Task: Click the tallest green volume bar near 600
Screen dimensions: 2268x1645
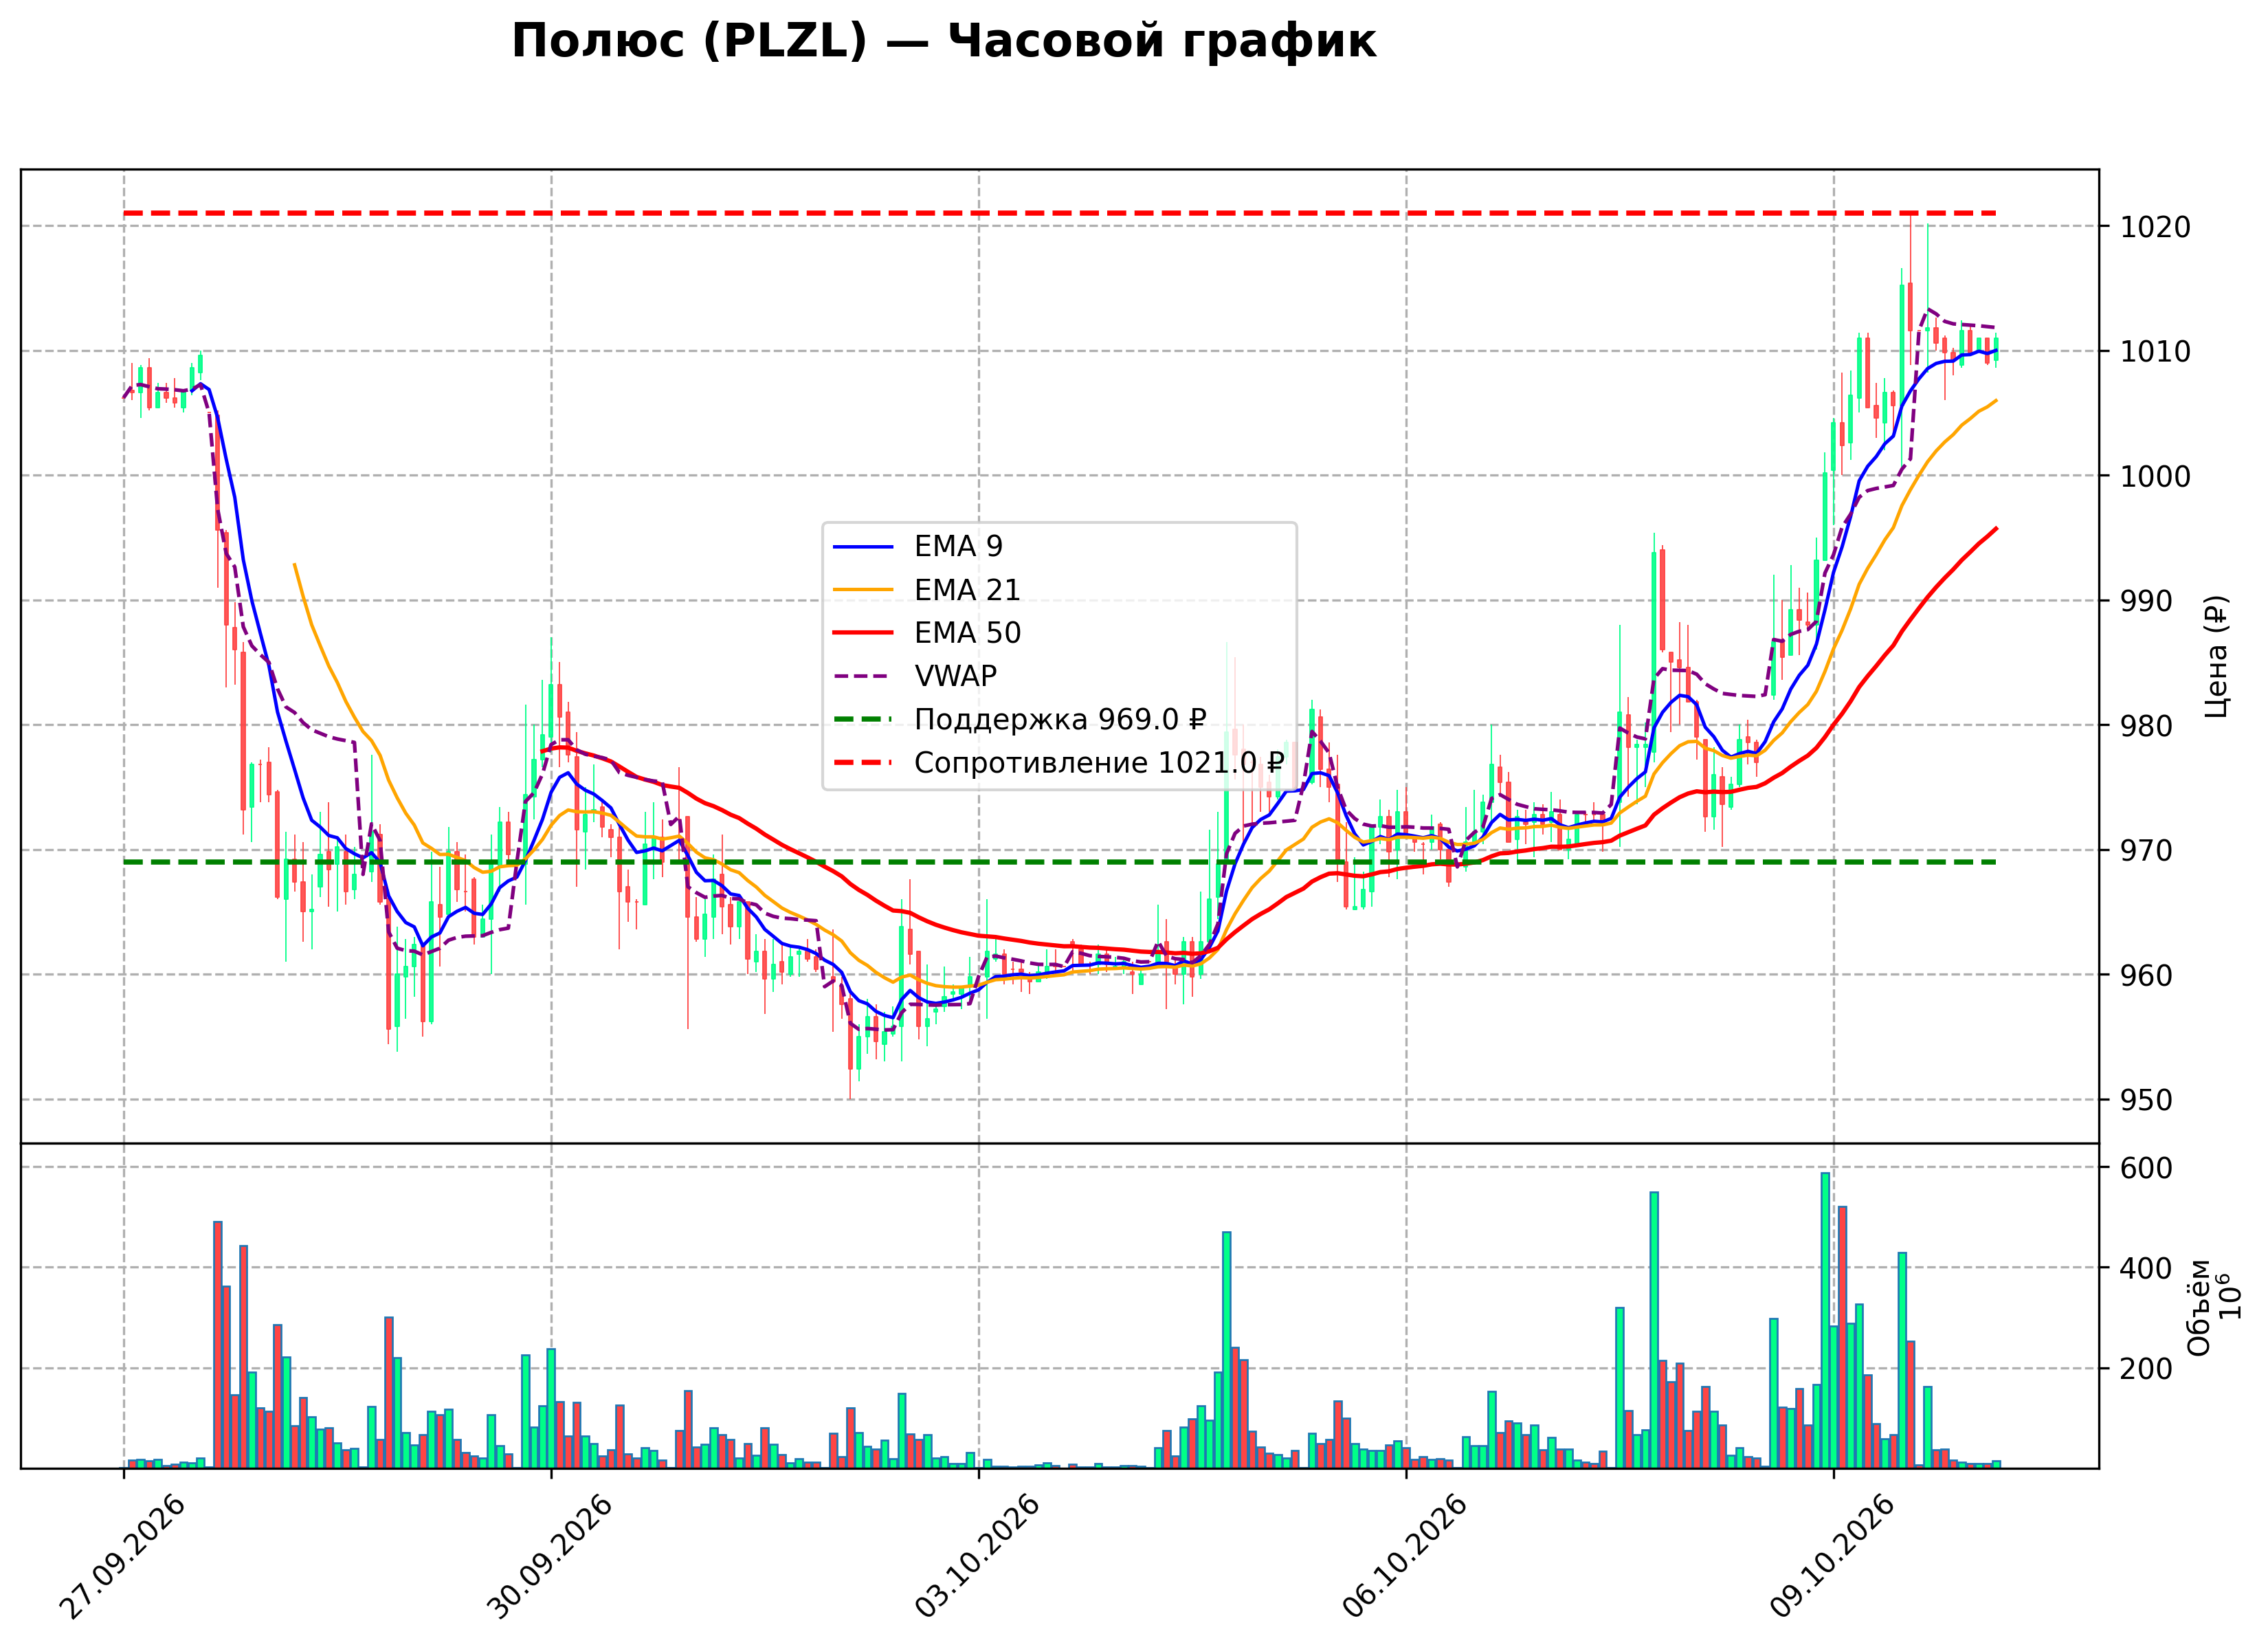Action: [x=1825, y=1320]
